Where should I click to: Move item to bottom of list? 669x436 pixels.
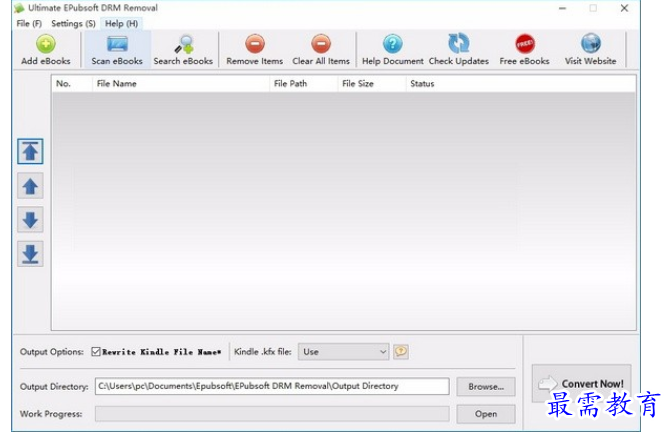click(30, 254)
